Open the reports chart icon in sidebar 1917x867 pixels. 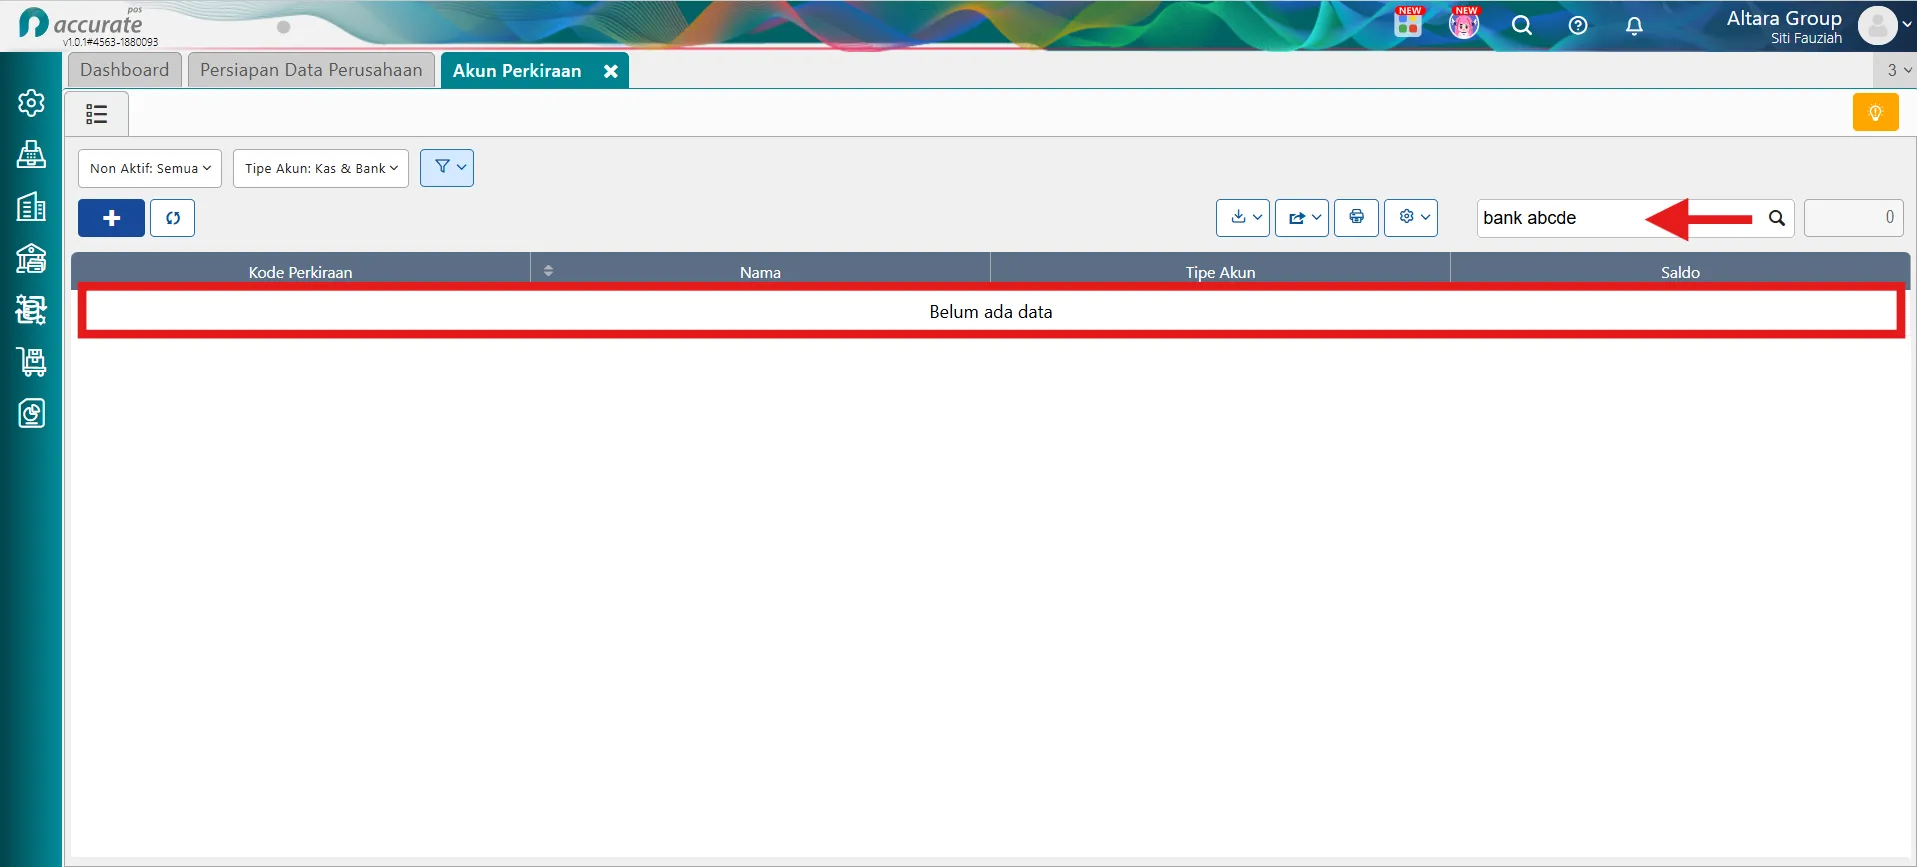tap(31, 413)
